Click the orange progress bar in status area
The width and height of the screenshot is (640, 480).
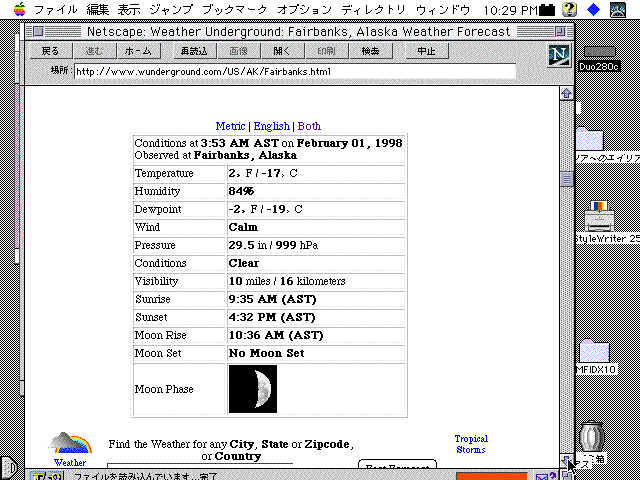pos(491,476)
